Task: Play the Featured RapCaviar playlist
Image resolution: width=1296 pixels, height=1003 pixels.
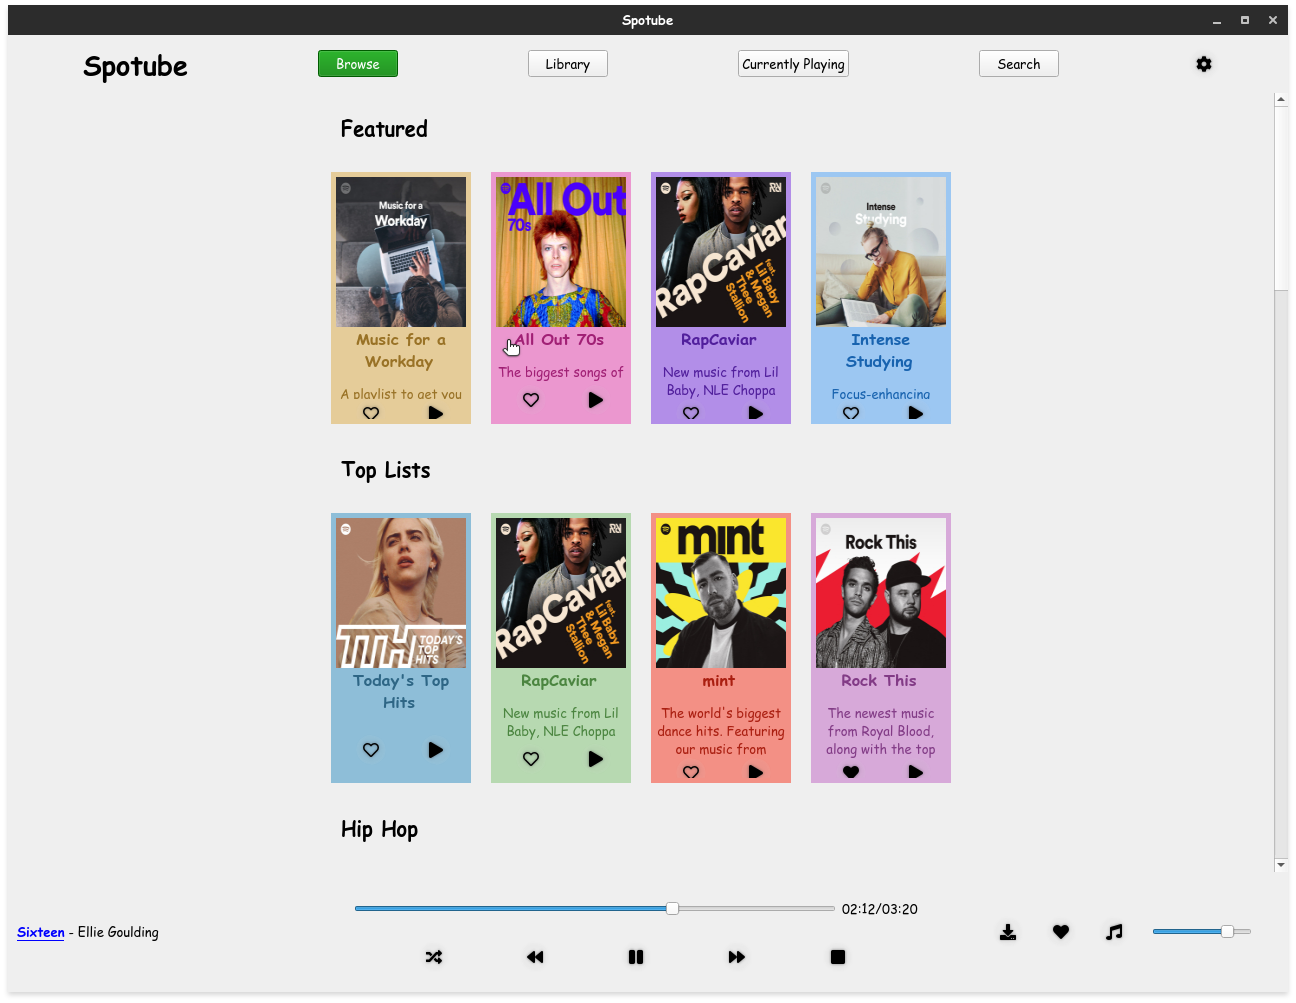Action: tap(755, 413)
